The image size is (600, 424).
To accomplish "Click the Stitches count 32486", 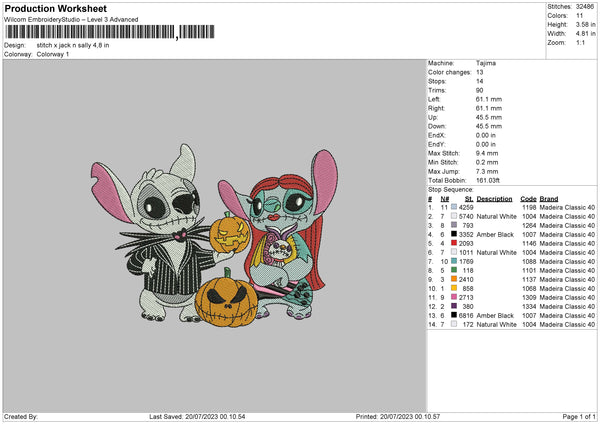I will pyautogui.click(x=585, y=7).
